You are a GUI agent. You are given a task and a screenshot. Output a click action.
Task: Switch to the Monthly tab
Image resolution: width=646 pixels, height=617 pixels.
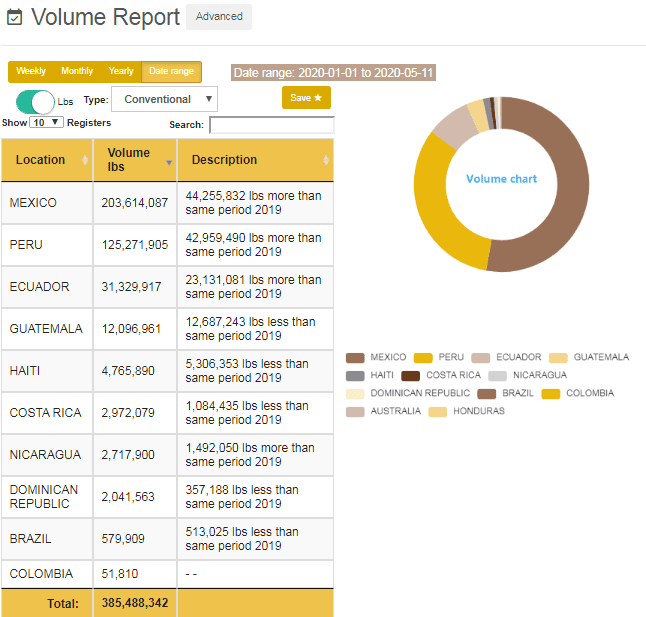click(x=77, y=71)
